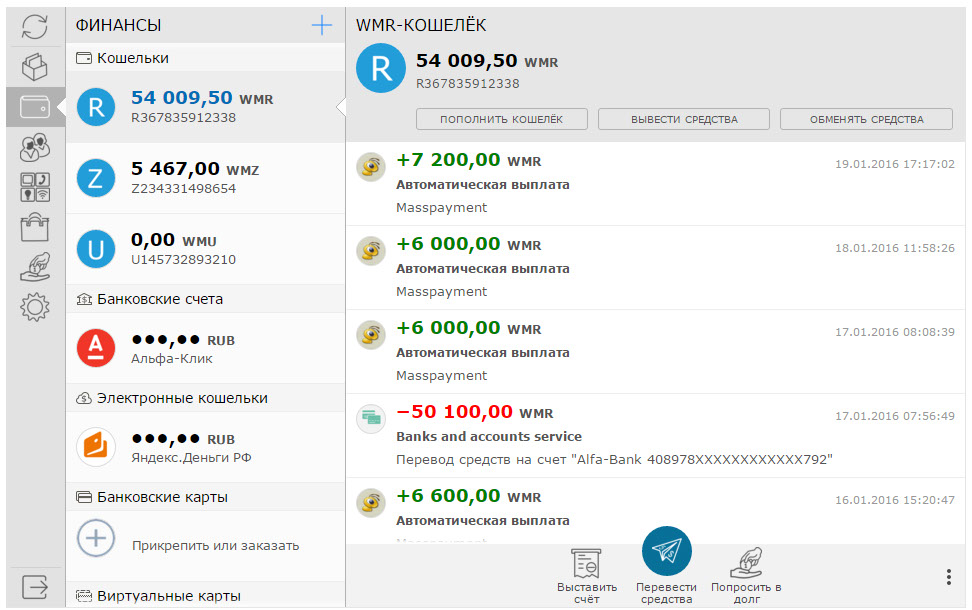
Task: Click the bank cards icon of −50 100,00 transaction
Action: 371,418
